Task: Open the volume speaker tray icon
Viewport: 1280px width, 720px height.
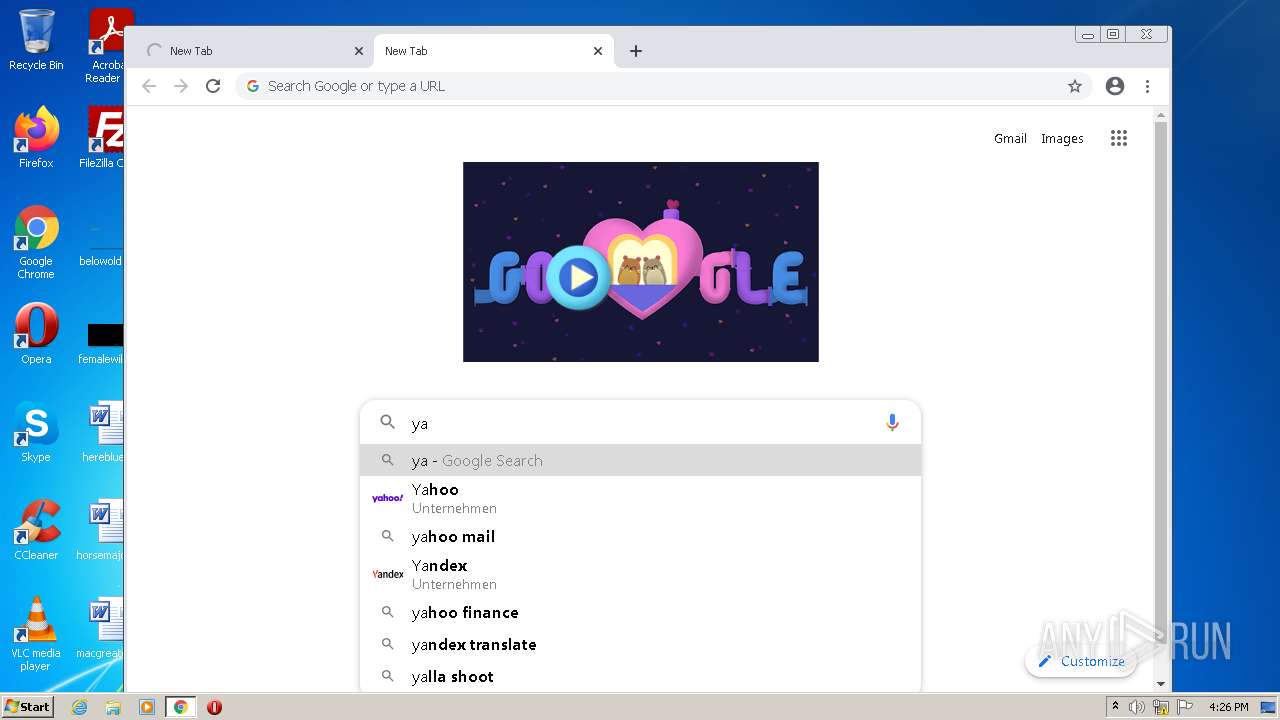Action: [x=1137, y=707]
